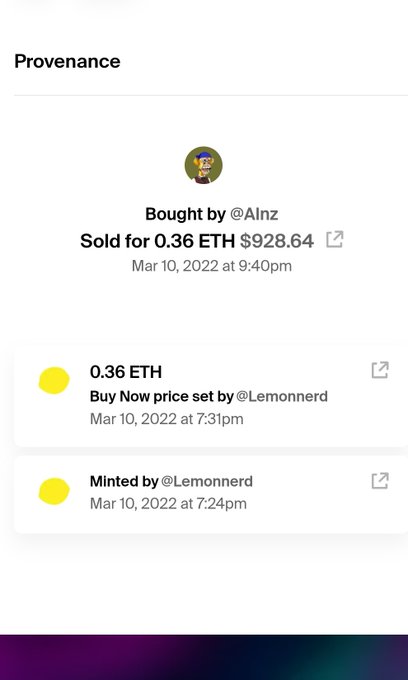
Task: Click the Buy Now price set by label
Action: pyautogui.click(x=162, y=396)
